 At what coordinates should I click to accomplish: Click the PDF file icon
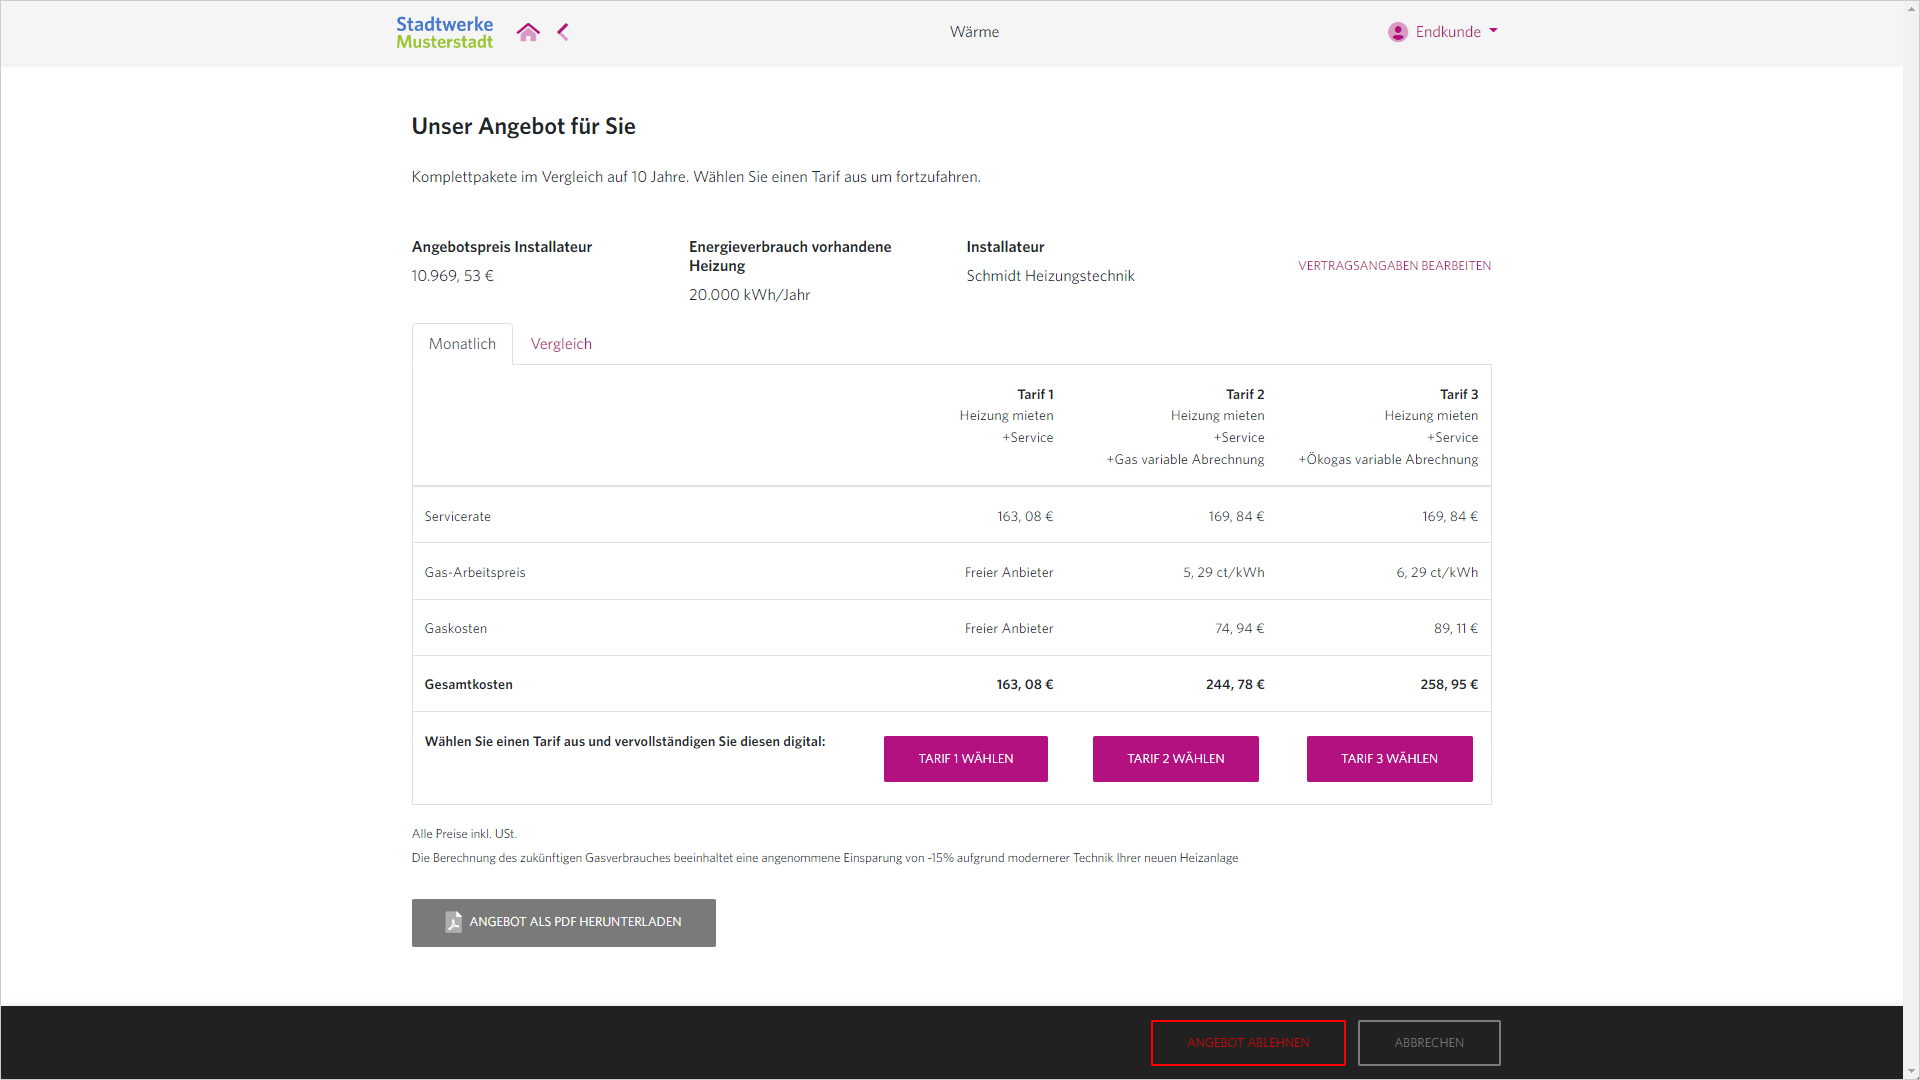tap(453, 922)
